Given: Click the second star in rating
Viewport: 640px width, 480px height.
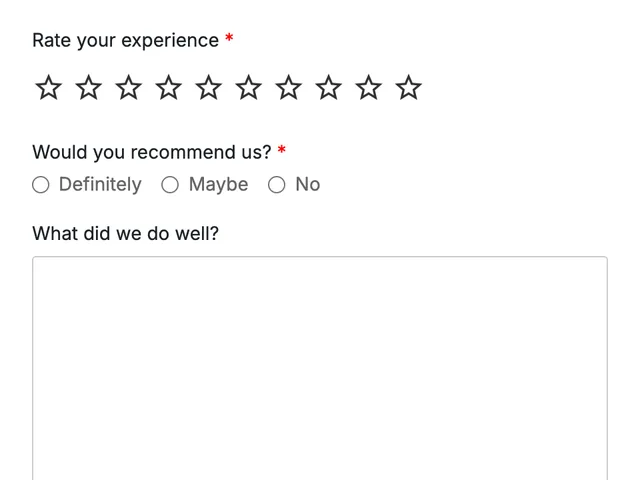Looking at the screenshot, I should tap(89, 87).
